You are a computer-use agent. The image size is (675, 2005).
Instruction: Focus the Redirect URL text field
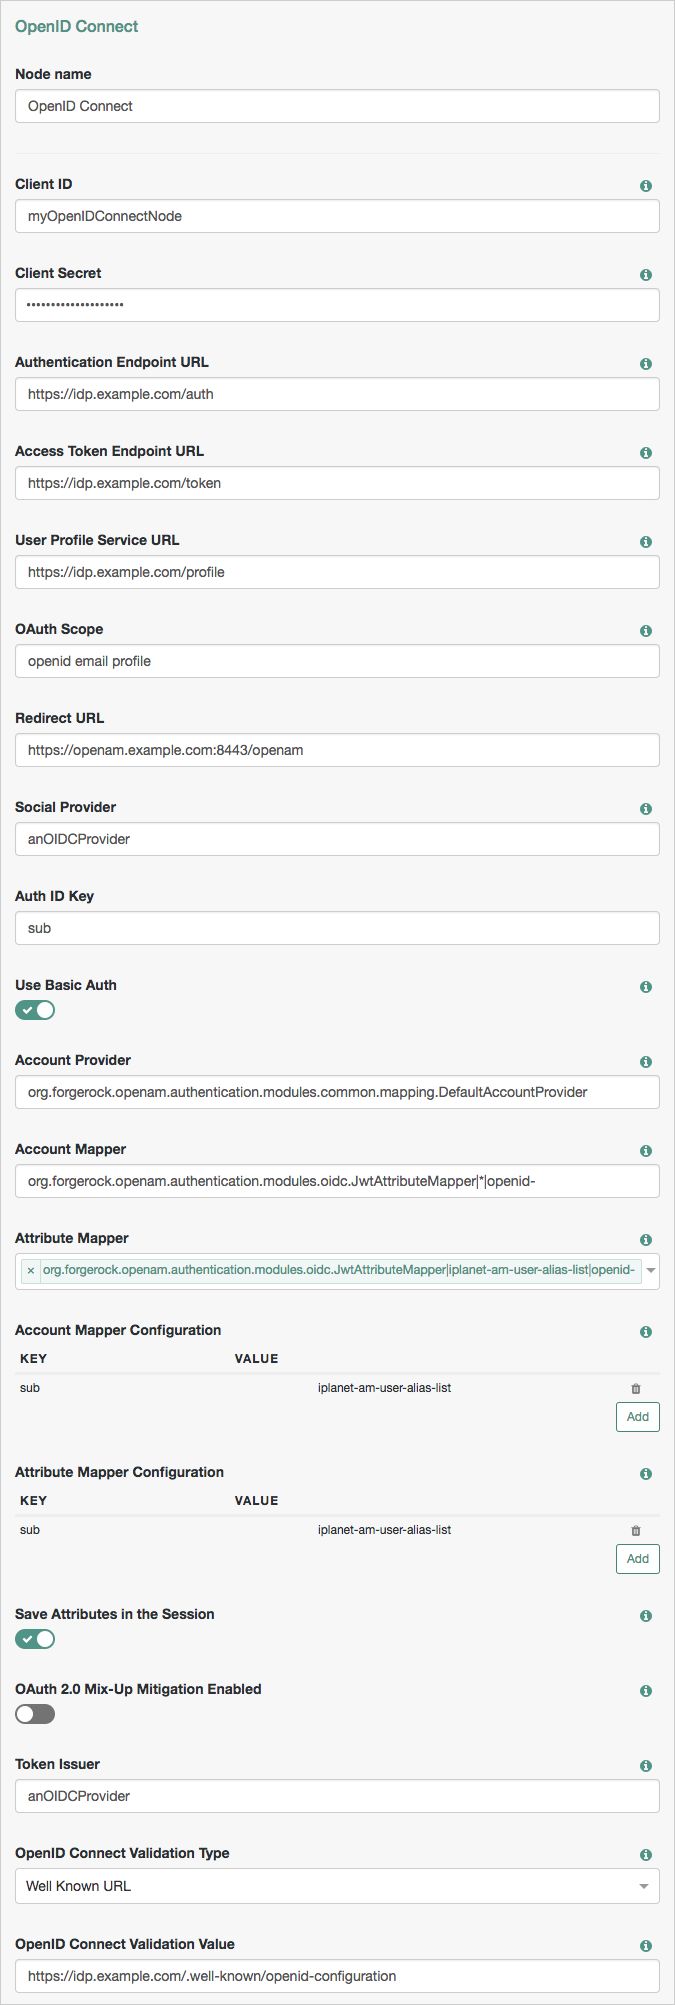(x=337, y=750)
